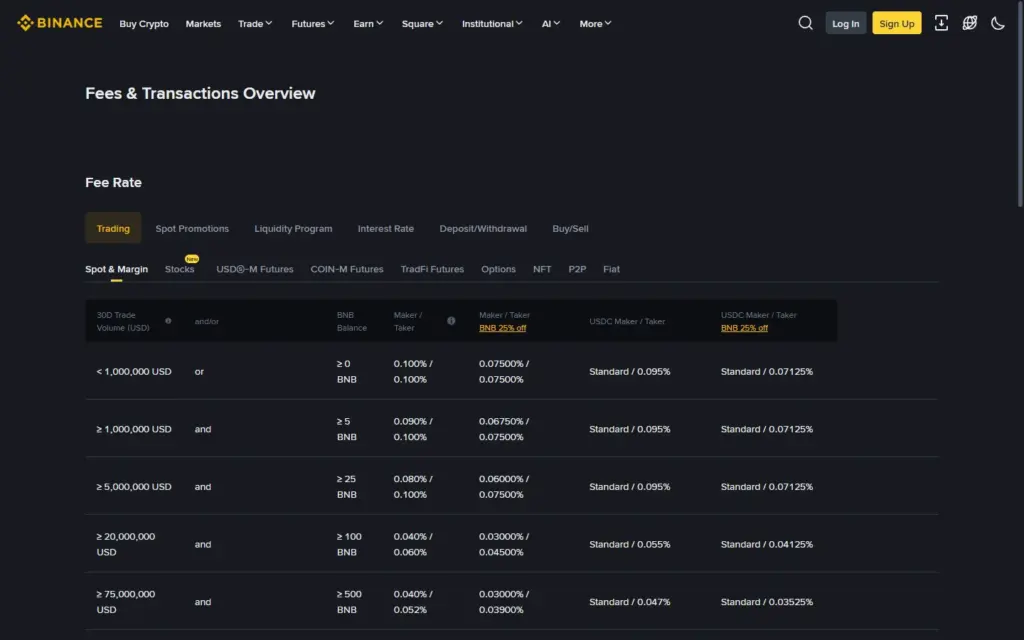Click the '0.080% / 0.100%' fee cell
Screen dimensions: 1024x640
tap(413, 487)
